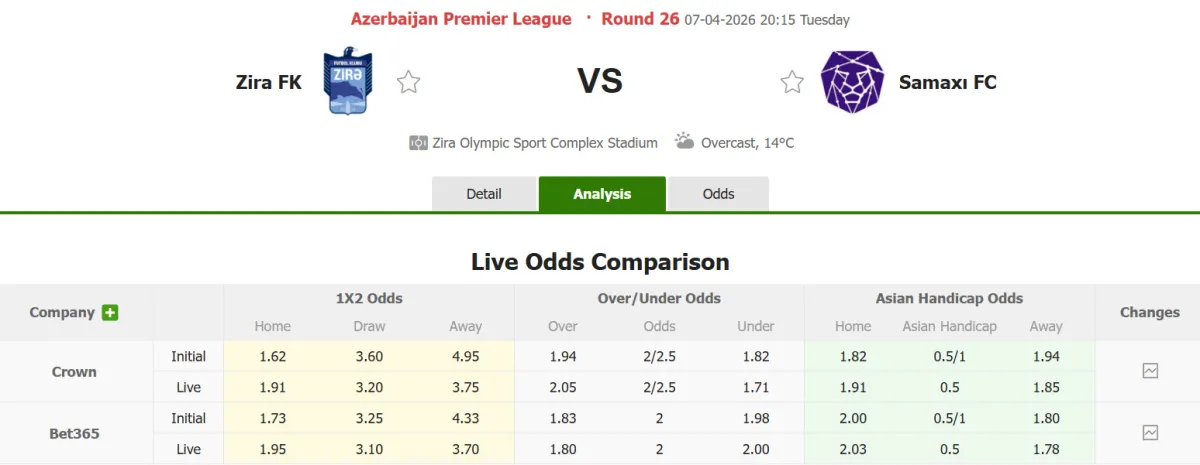Favorite Samaxı FC with the star
Viewport: 1200px width, 465px height.
pyautogui.click(x=792, y=82)
